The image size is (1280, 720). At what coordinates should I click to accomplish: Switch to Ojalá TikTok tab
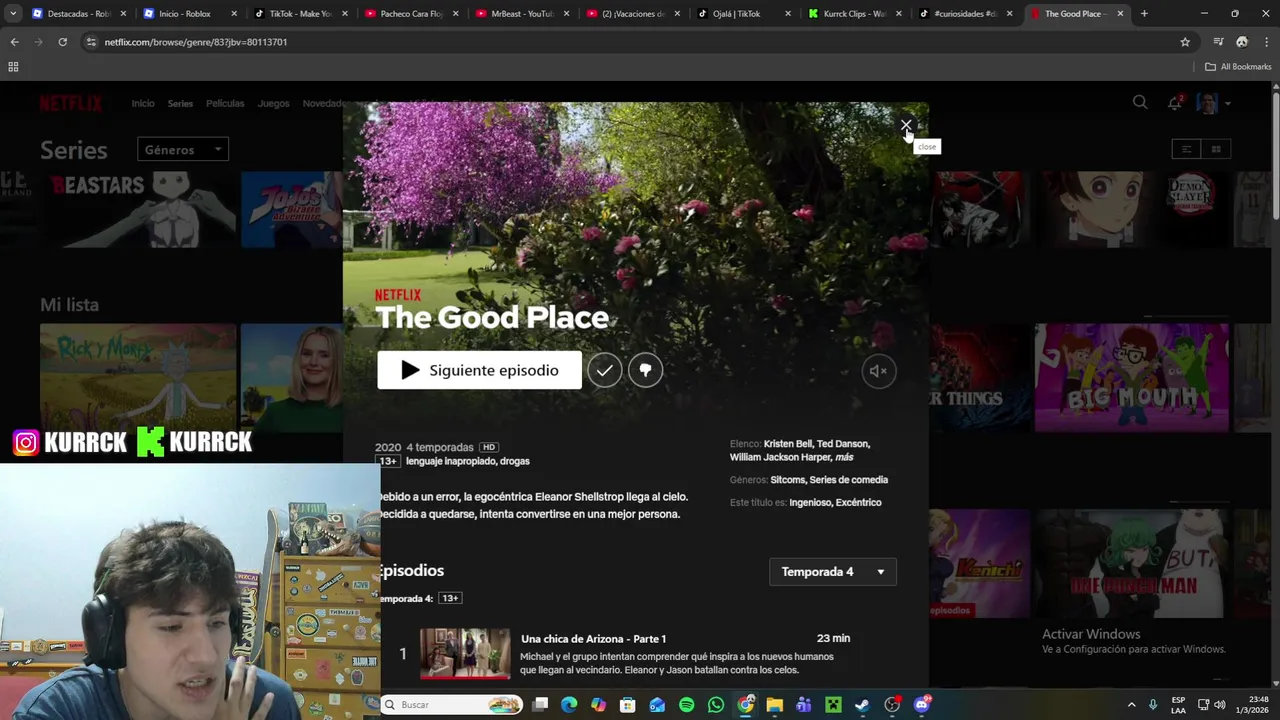742,14
